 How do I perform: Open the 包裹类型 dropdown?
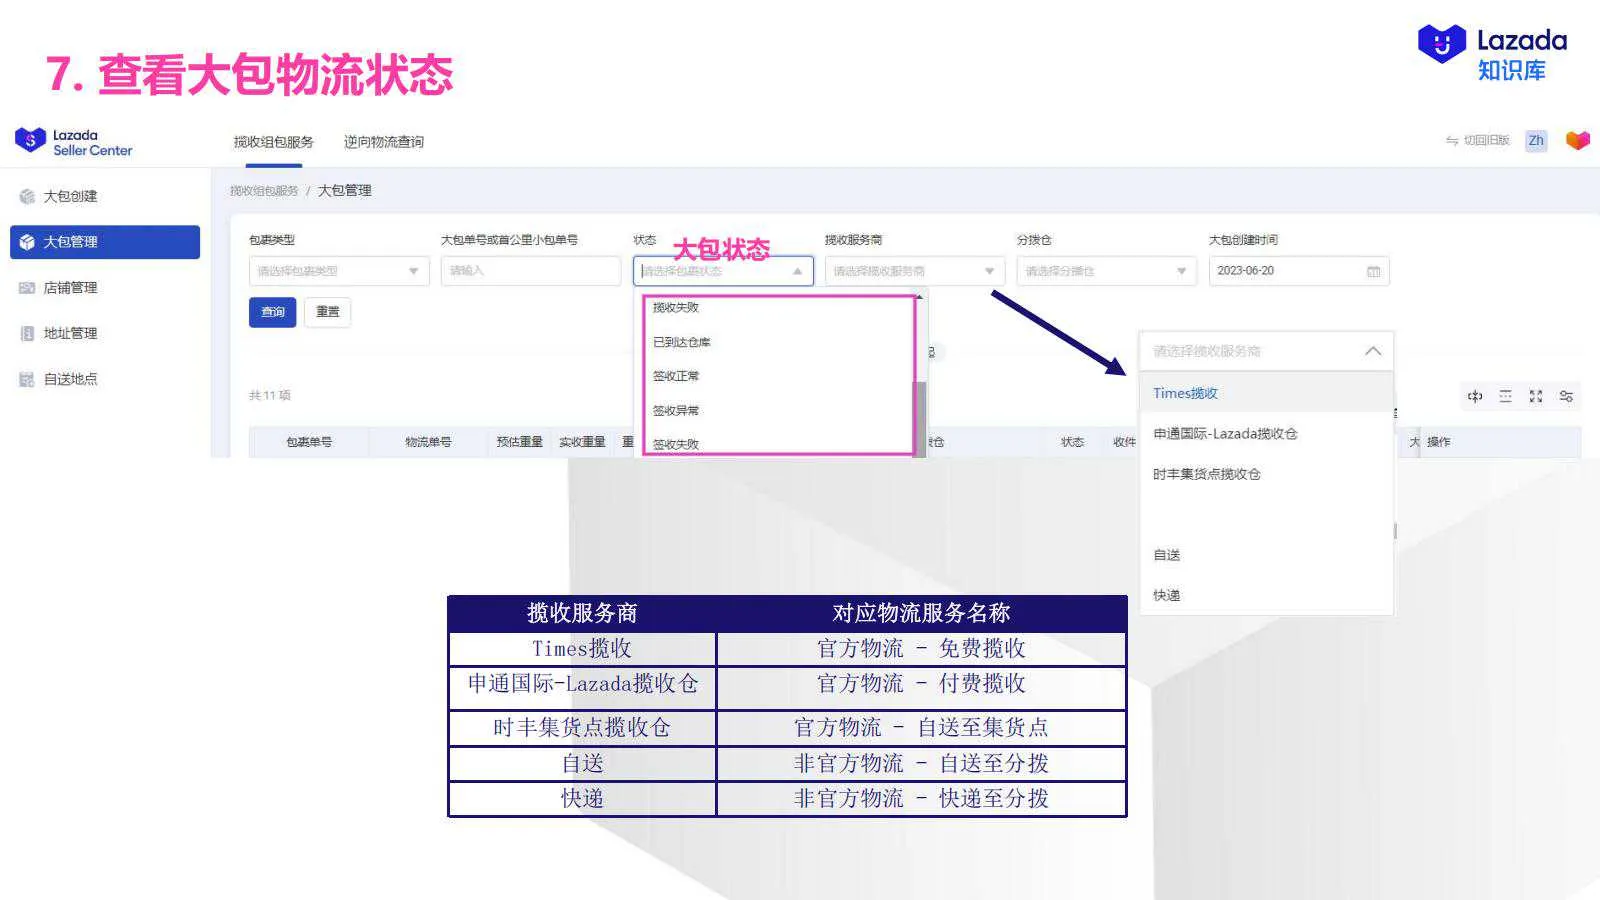pyautogui.click(x=338, y=270)
